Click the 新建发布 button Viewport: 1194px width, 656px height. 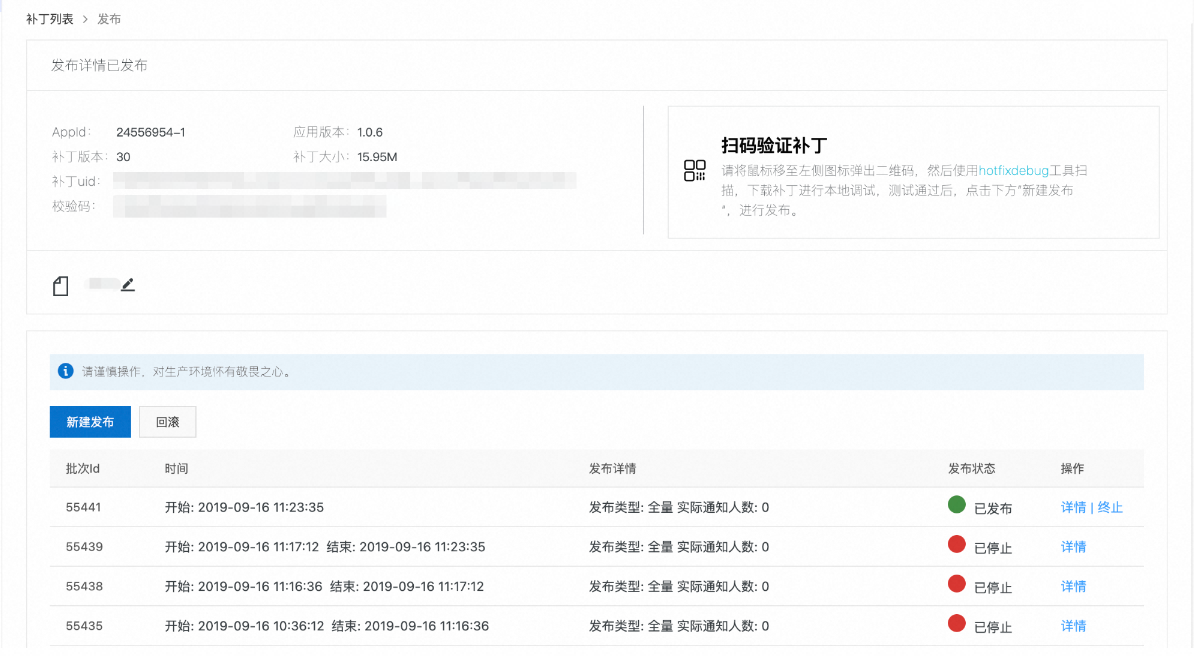(90, 422)
